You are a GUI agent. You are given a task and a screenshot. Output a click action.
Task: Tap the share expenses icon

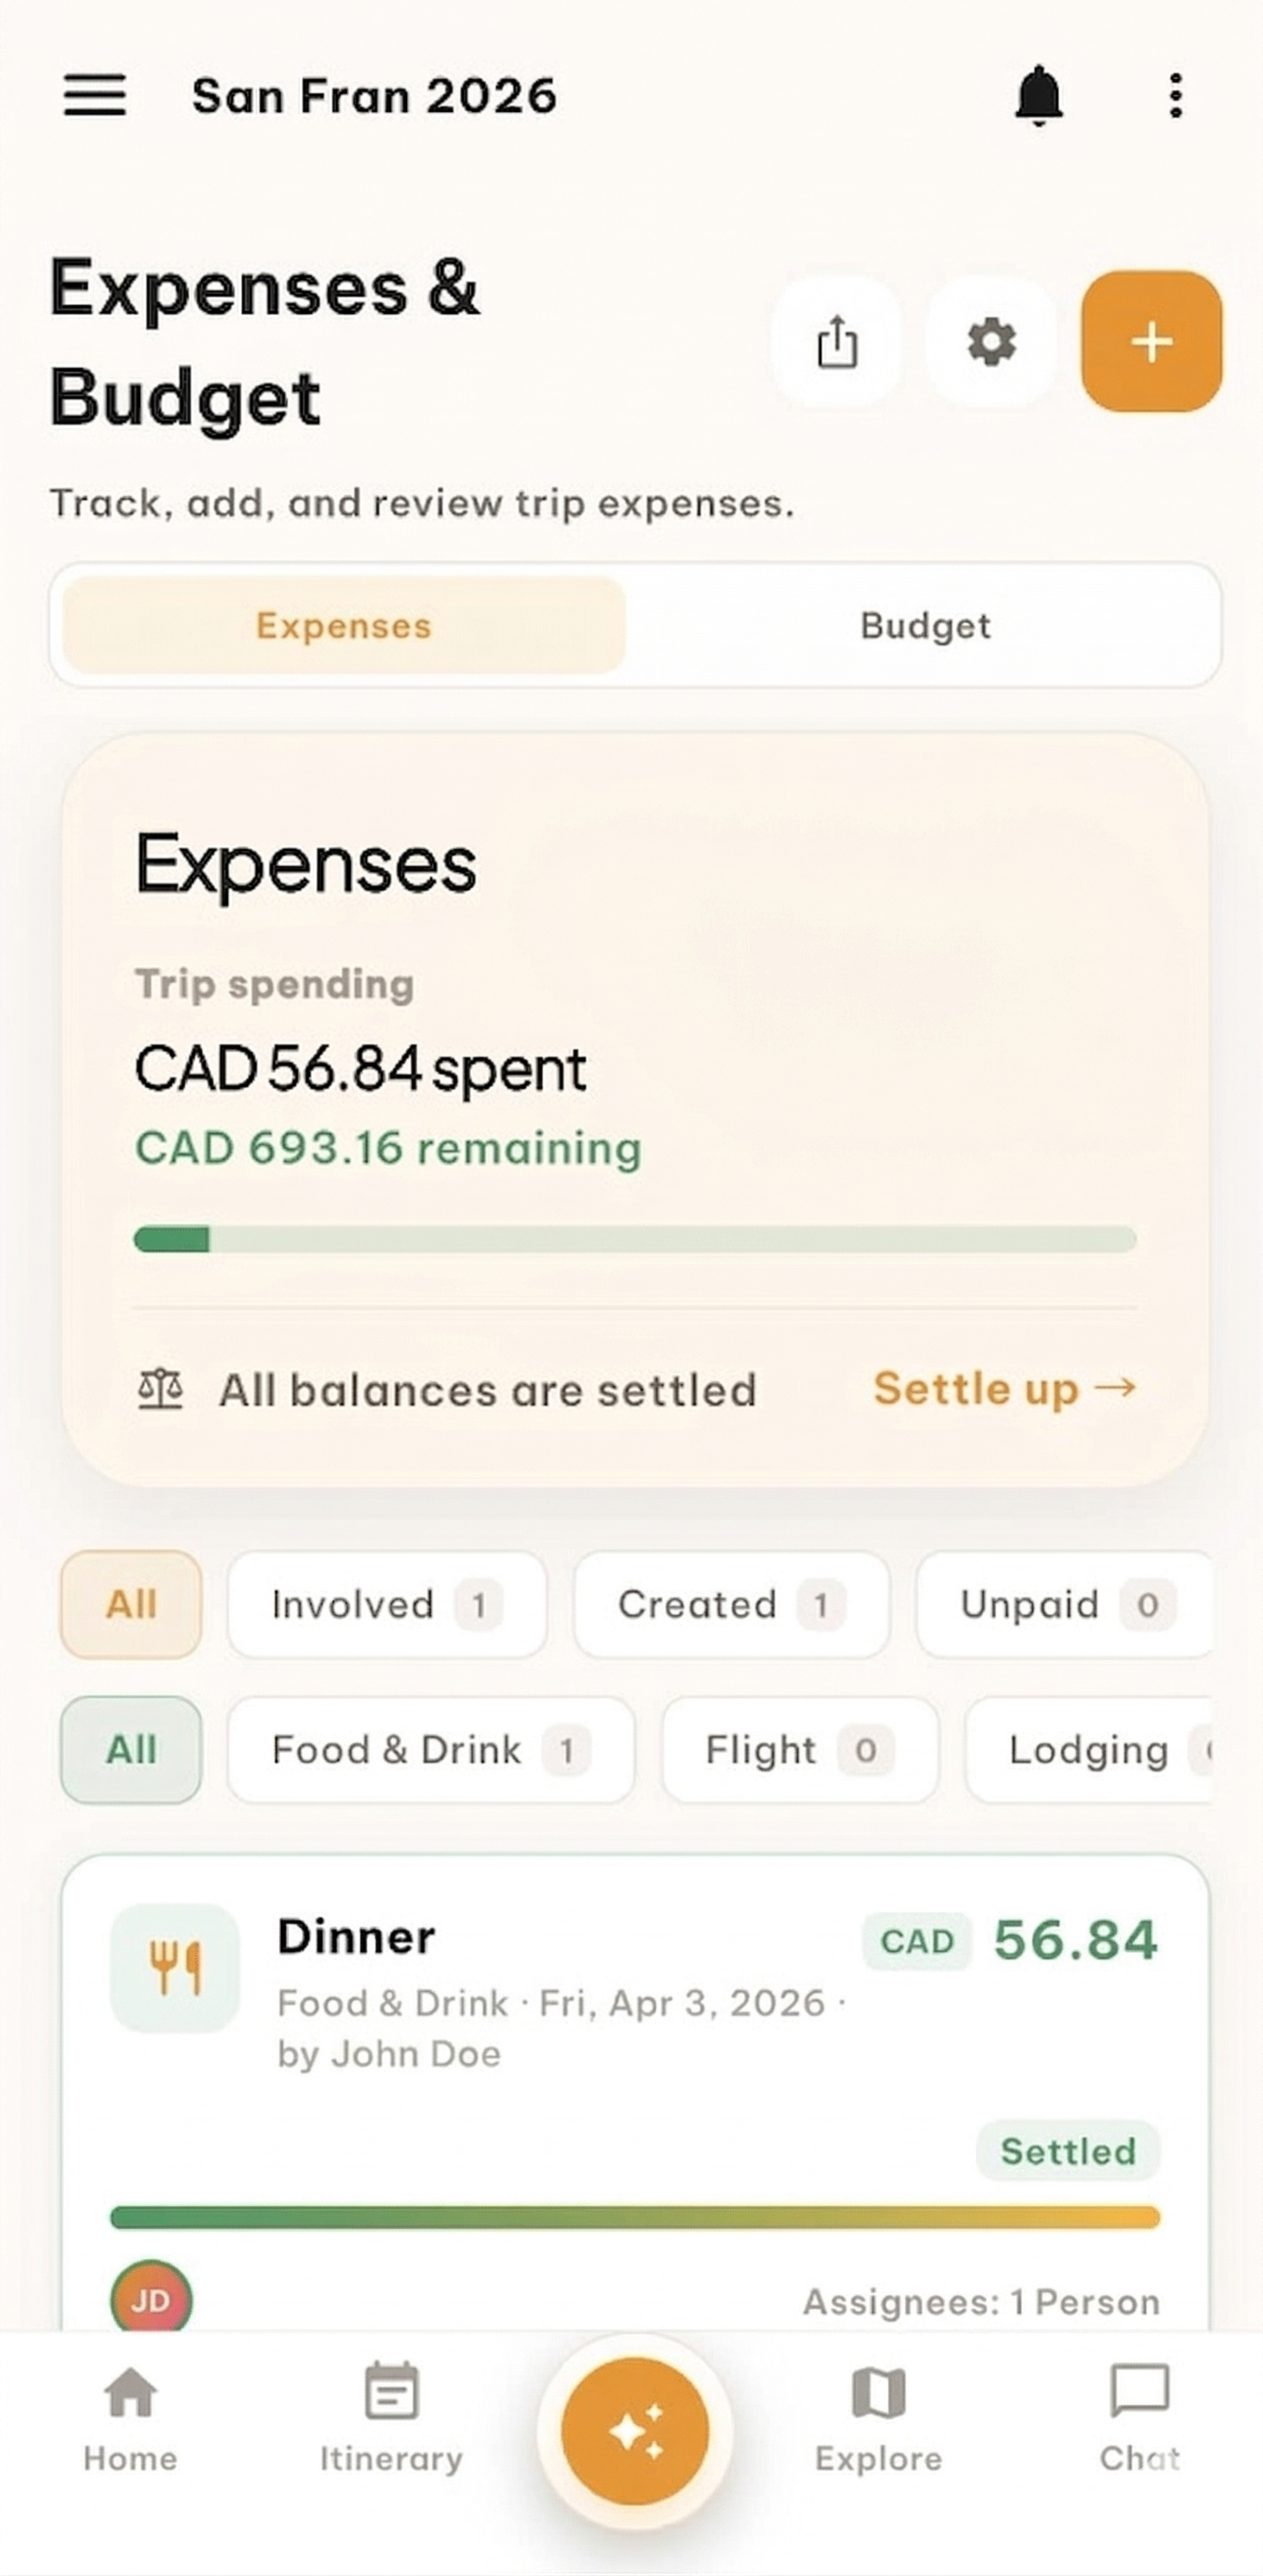[x=836, y=342]
